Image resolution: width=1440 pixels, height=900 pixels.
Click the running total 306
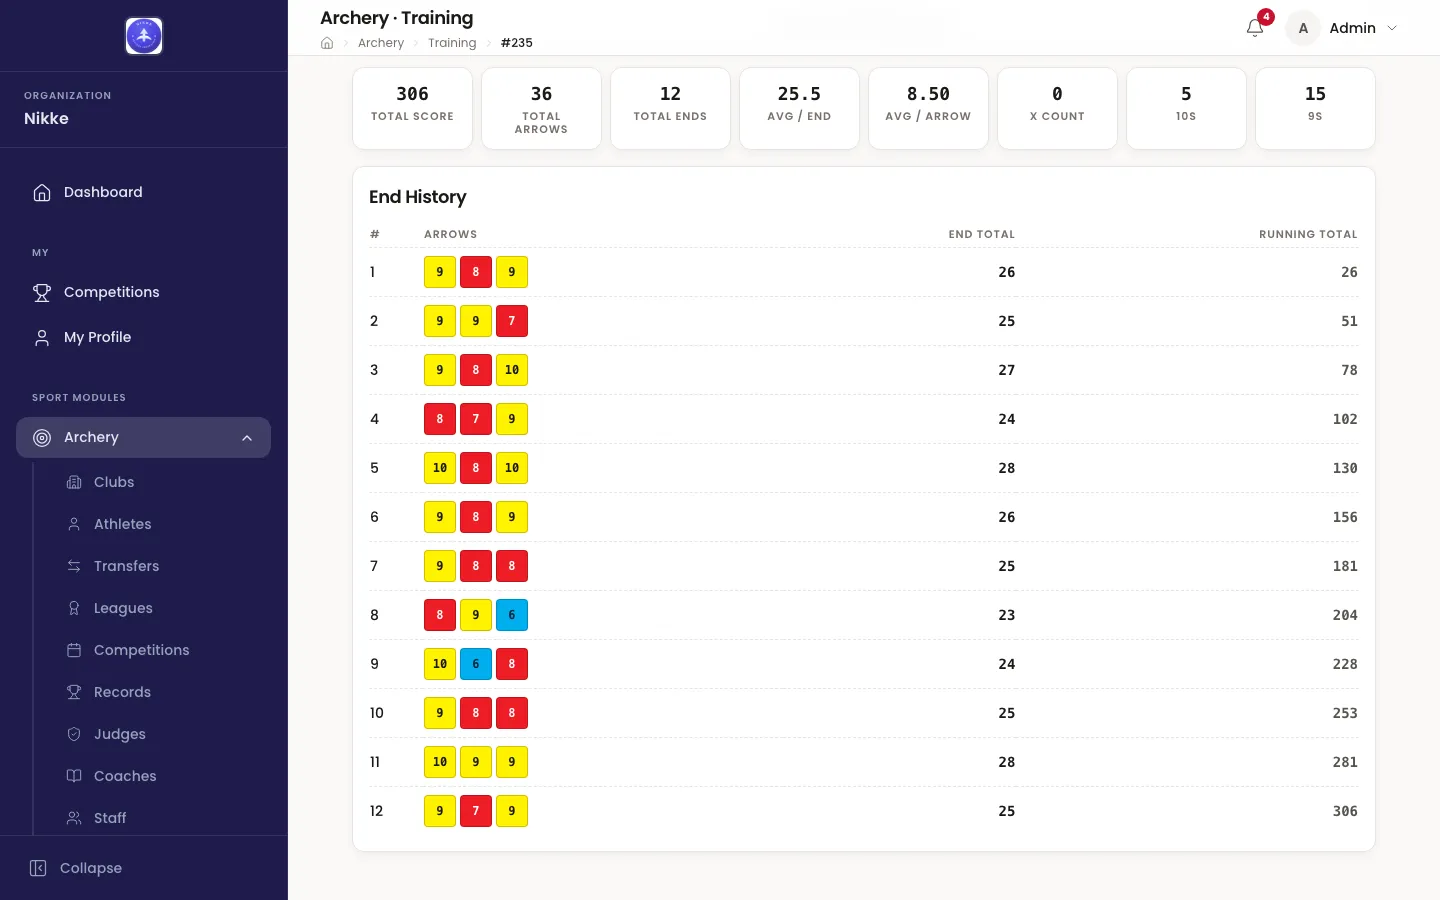(x=1345, y=811)
